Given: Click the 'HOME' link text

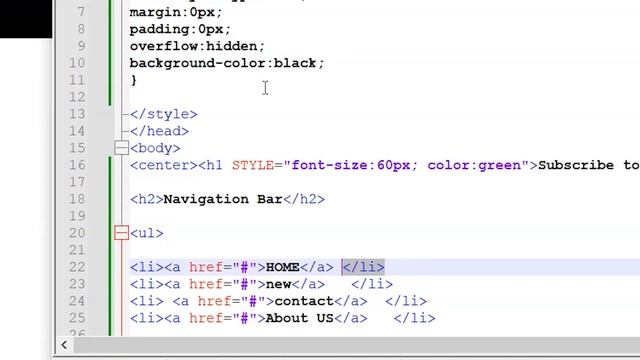Looking at the screenshot, I should tap(282, 267).
